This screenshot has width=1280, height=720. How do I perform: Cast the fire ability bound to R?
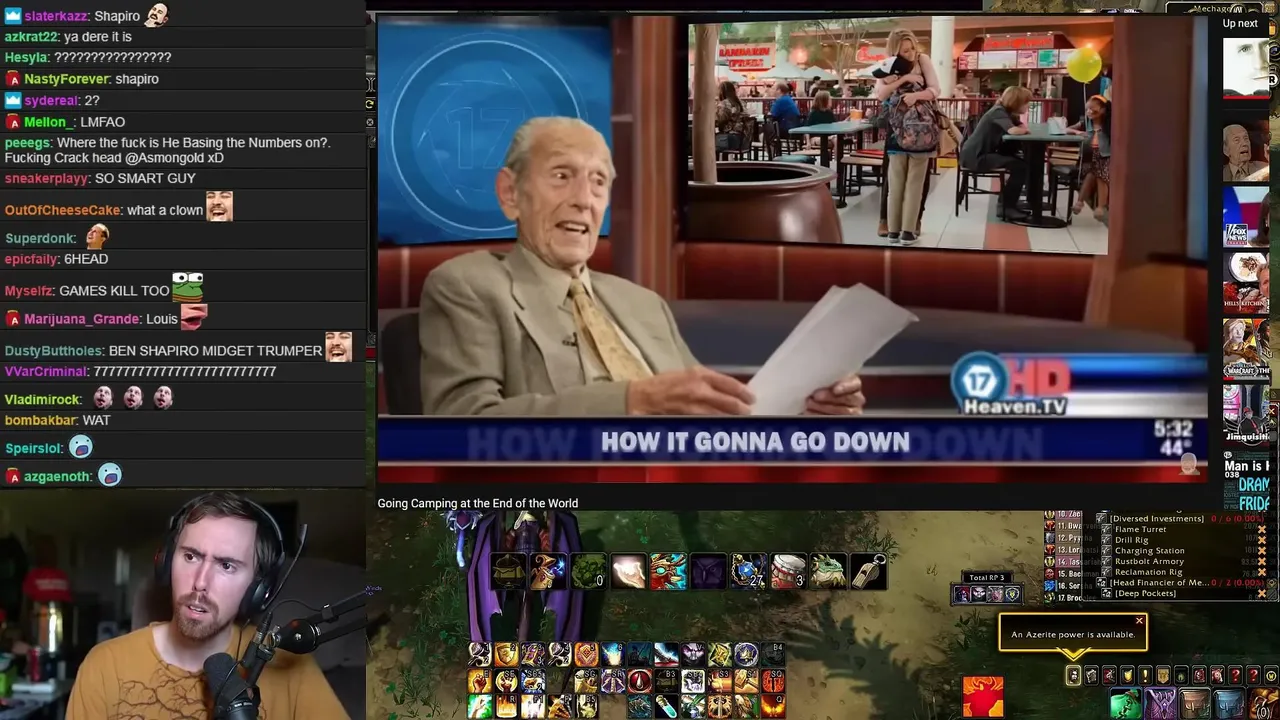click(x=506, y=707)
